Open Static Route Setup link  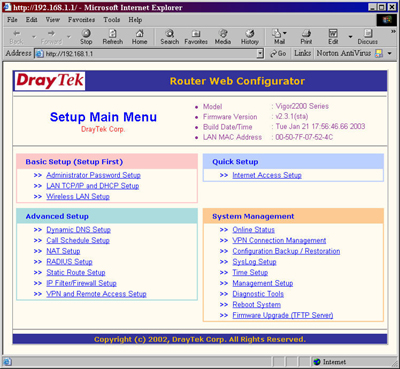76,272
